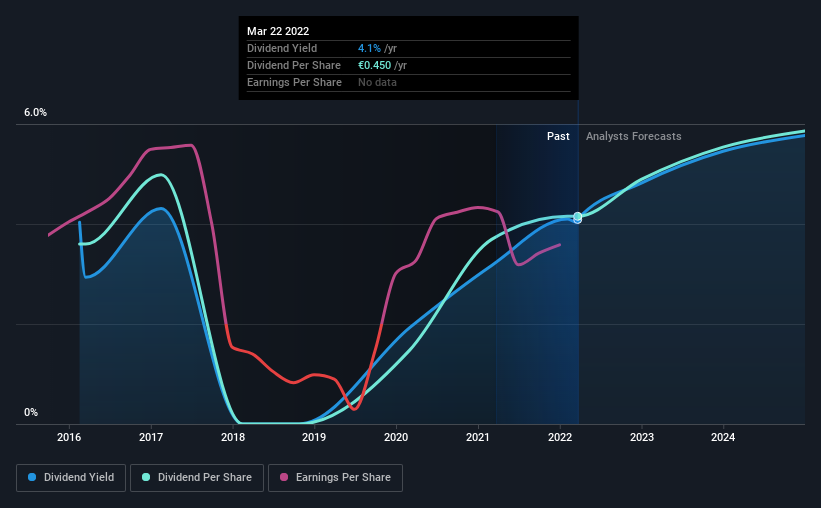Click the teal Dividend Per Share legend dot
The image size is (821, 508).
[x=146, y=477]
